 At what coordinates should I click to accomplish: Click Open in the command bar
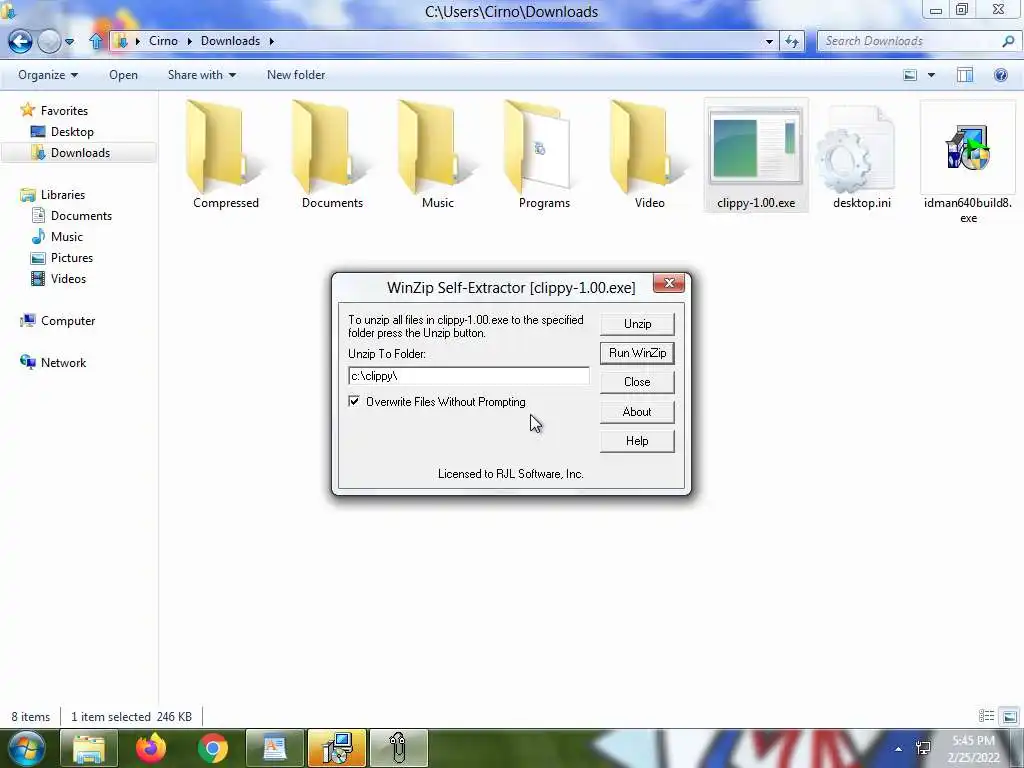123,75
